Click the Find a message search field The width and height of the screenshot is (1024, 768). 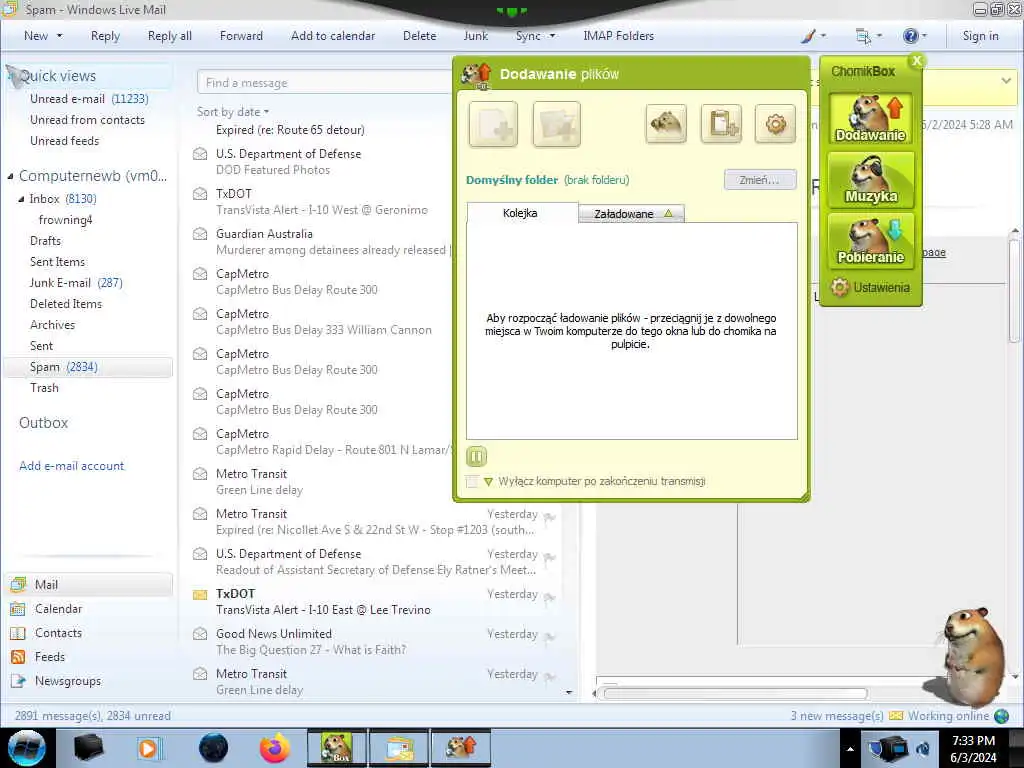(x=325, y=83)
